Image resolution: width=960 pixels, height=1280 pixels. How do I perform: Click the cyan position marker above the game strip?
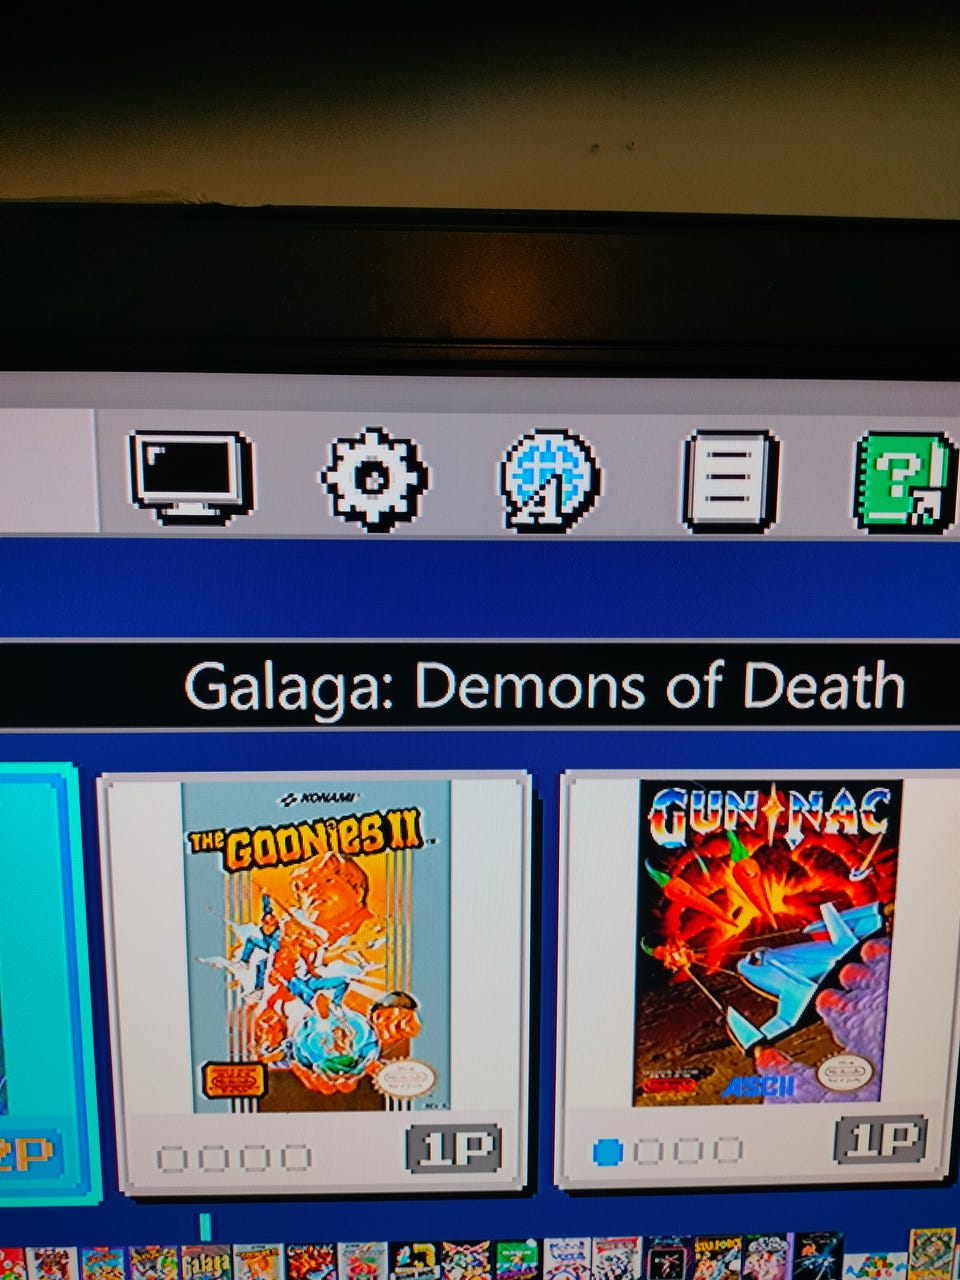[205, 1226]
